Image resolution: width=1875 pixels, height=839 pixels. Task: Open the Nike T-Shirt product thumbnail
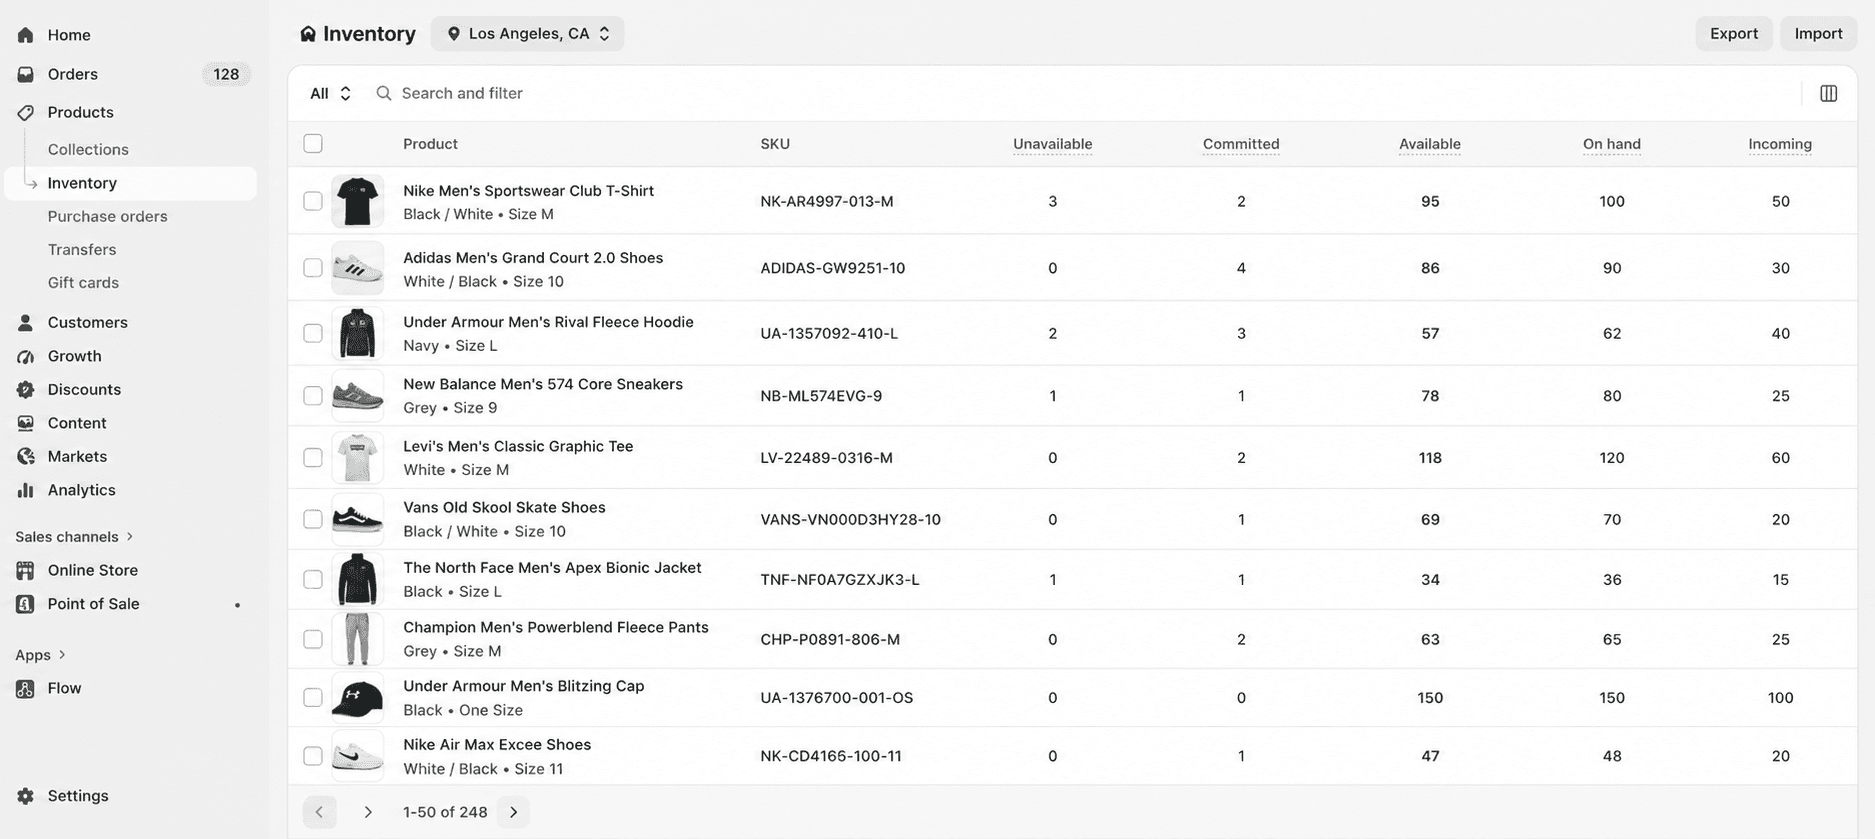(x=357, y=201)
